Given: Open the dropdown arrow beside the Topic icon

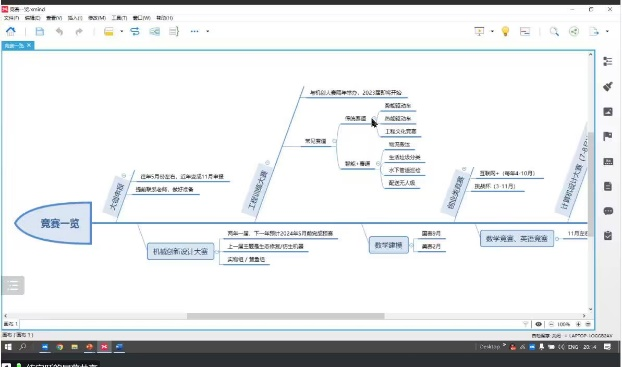Looking at the screenshot, I should coord(121,31).
